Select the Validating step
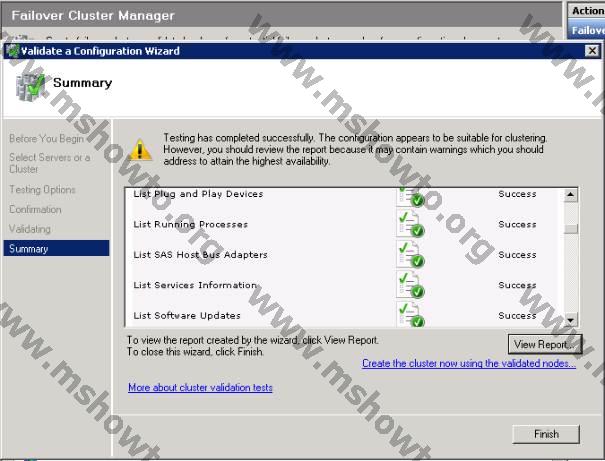Viewport: 605px width, 461px height. pyautogui.click(x=30, y=229)
